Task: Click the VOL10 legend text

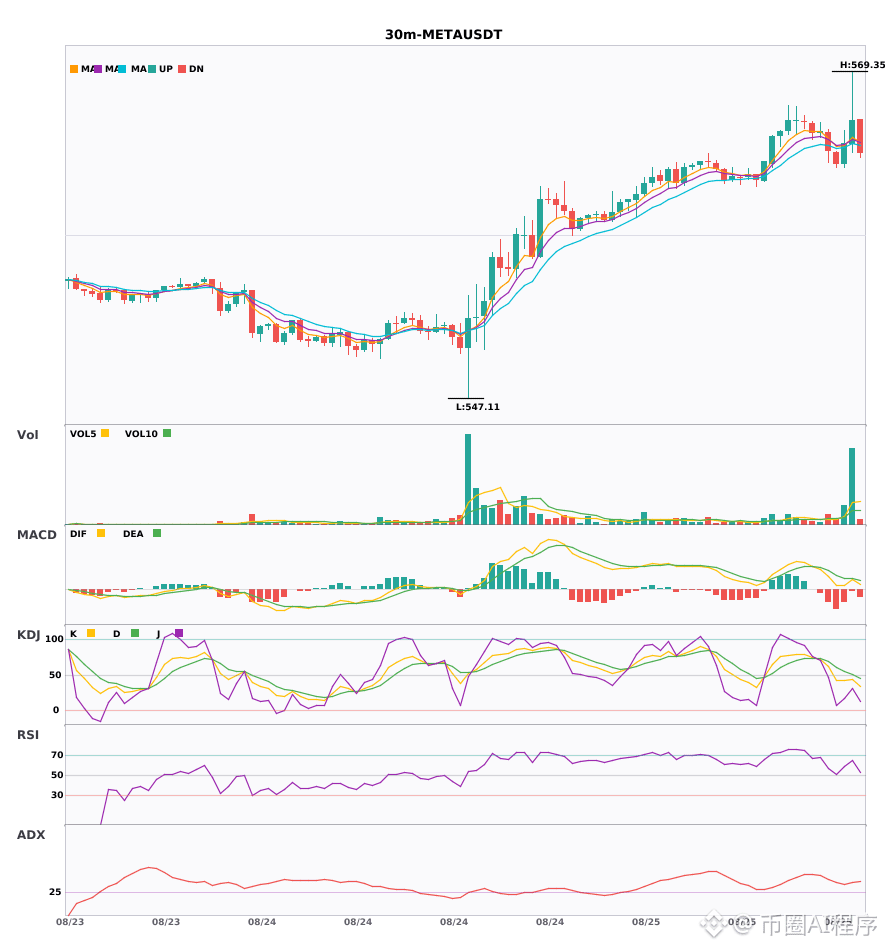Action: click(141, 434)
